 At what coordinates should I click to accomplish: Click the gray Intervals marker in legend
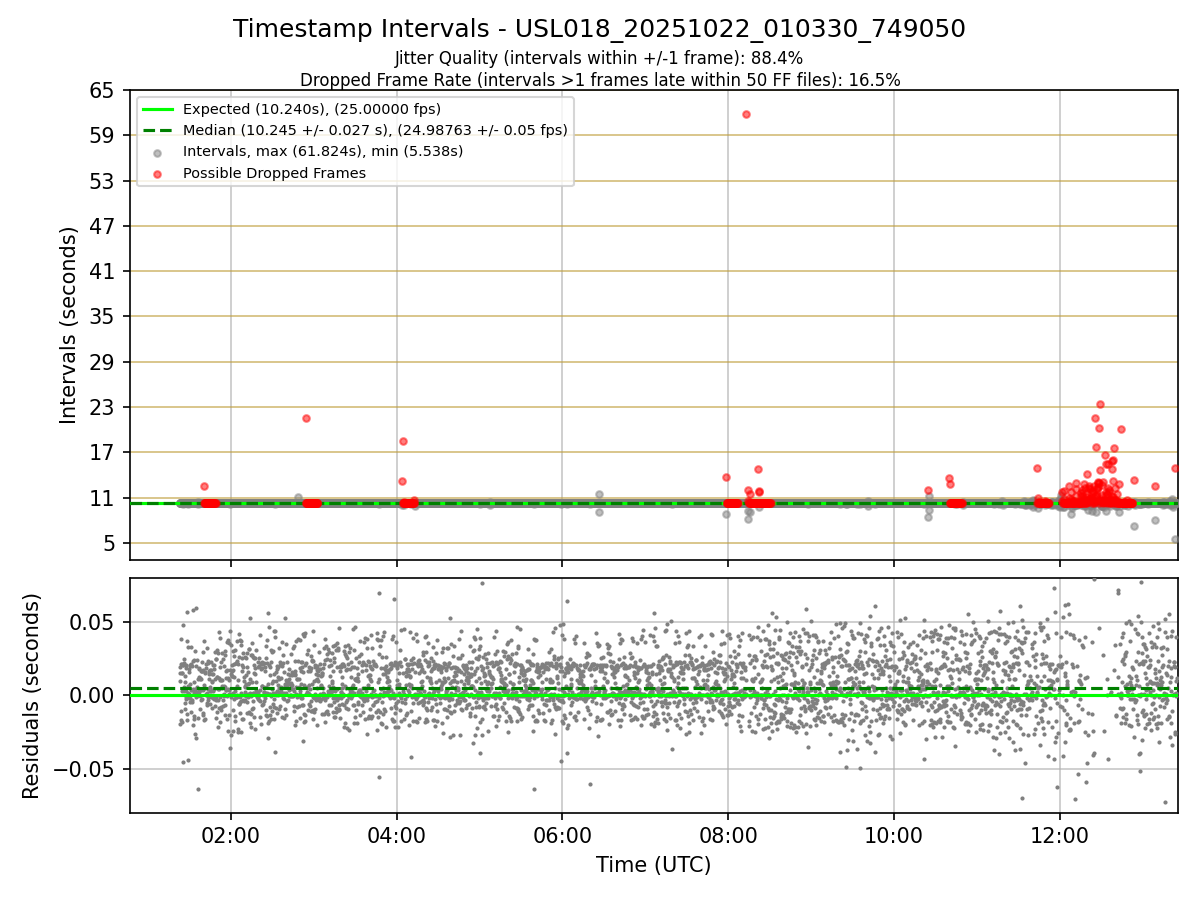(158, 152)
